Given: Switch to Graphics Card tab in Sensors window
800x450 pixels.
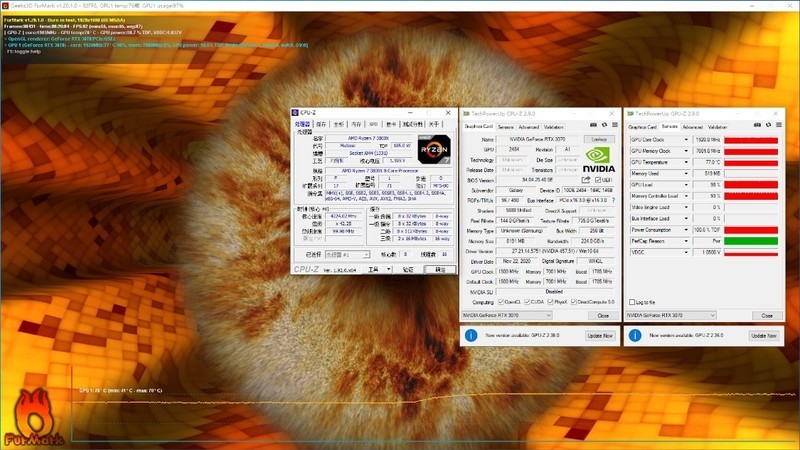Looking at the screenshot, I should pos(643,127).
